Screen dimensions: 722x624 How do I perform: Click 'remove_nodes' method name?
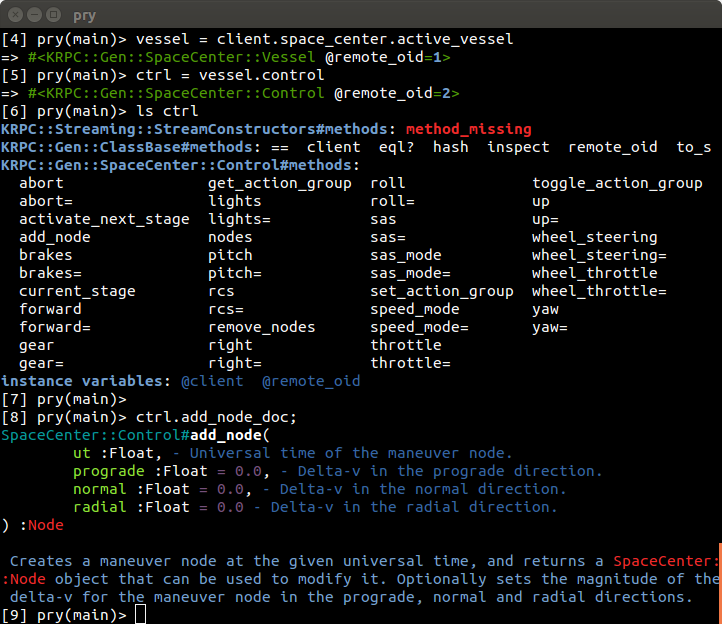262,327
